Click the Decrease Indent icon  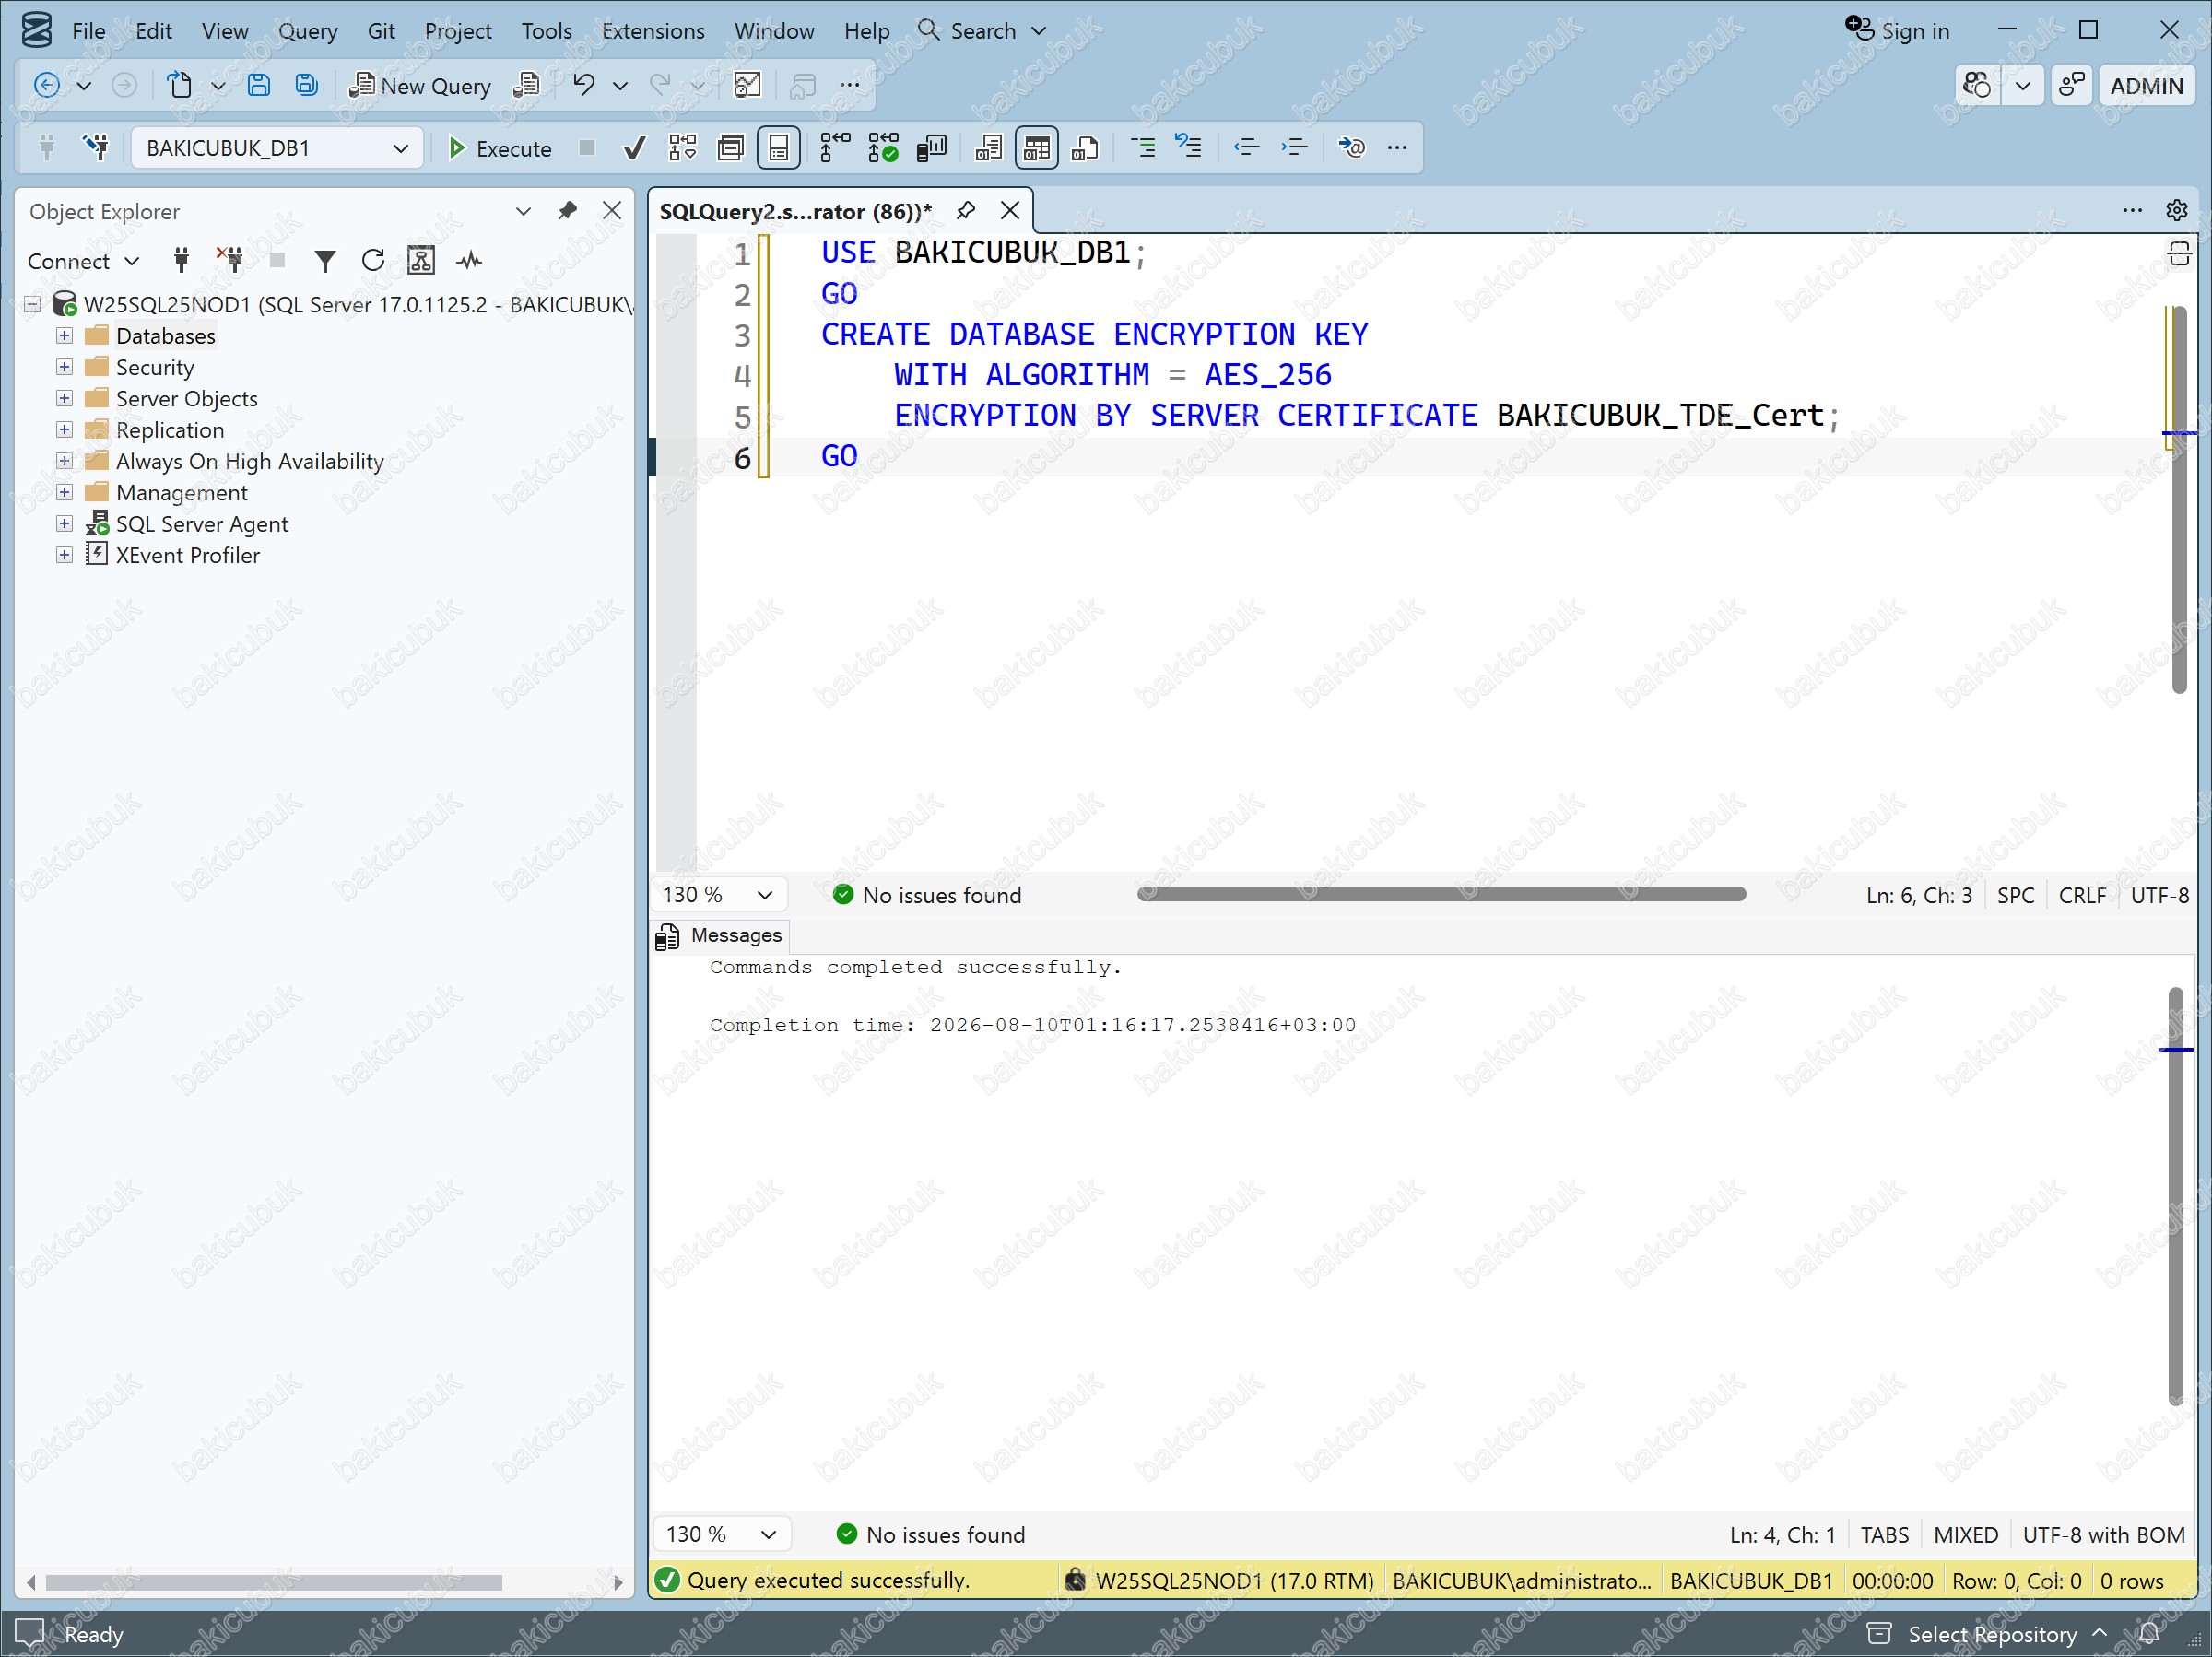pyautogui.click(x=1246, y=148)
